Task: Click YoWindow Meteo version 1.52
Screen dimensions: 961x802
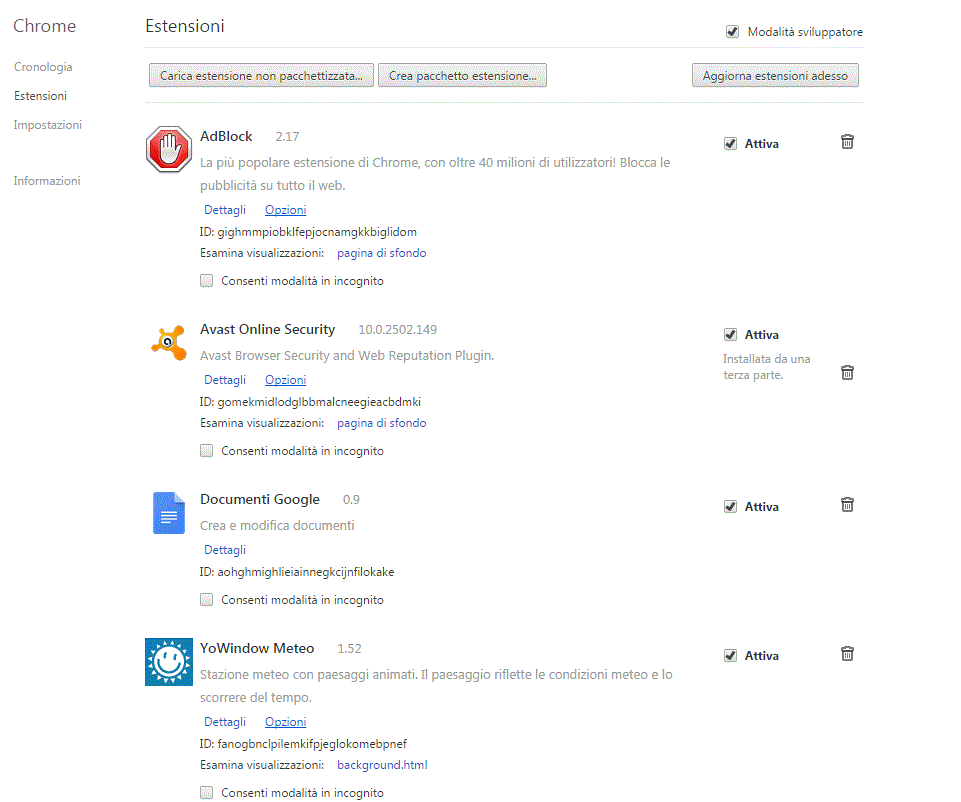Action: 349,649
